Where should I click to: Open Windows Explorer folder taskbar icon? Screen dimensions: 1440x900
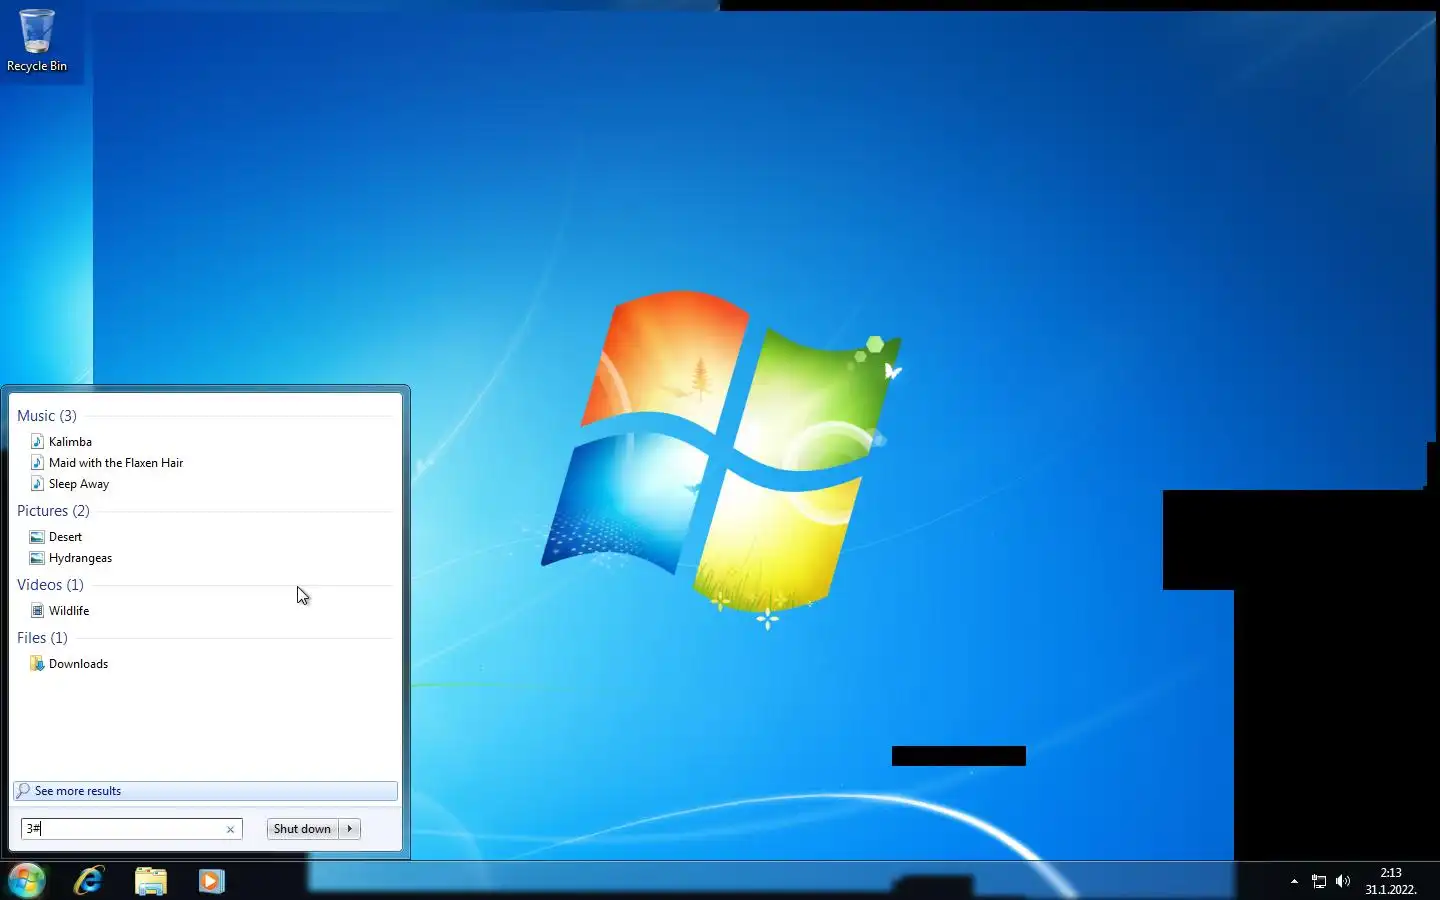point(151,881)
